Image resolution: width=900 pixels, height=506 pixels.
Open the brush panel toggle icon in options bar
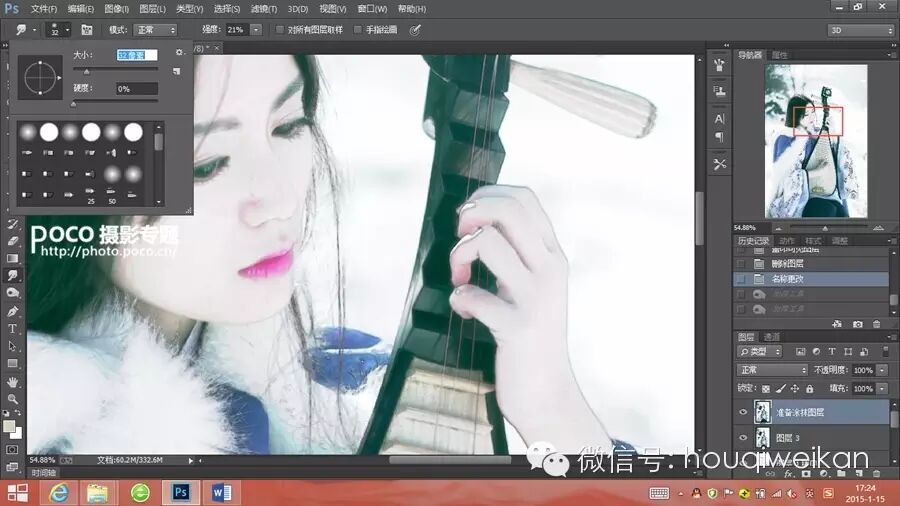coord(87,30)
